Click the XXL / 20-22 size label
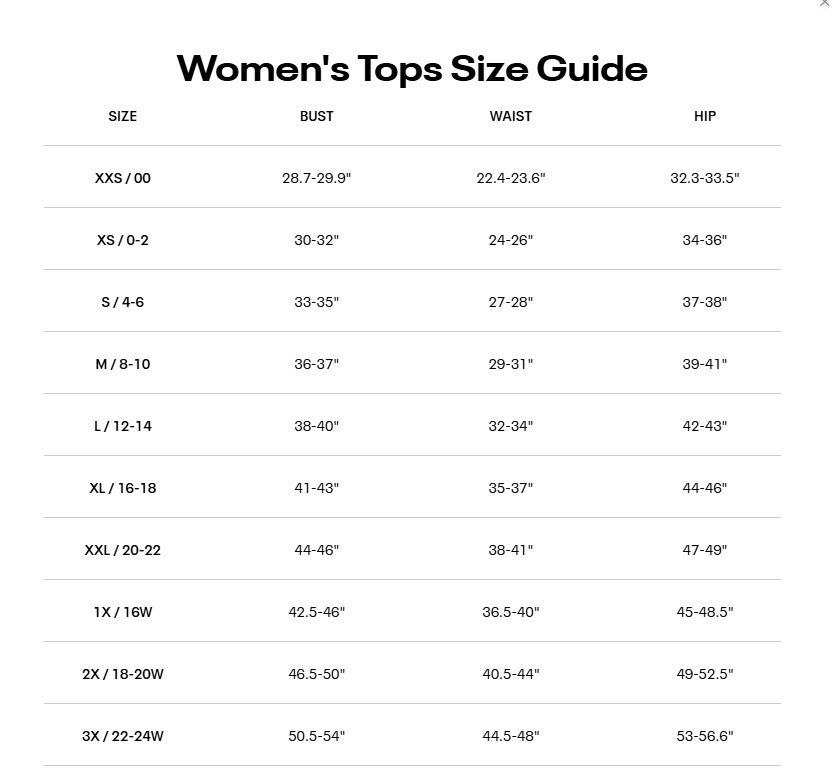Viewport: 840px width, 770px height. 122,550
